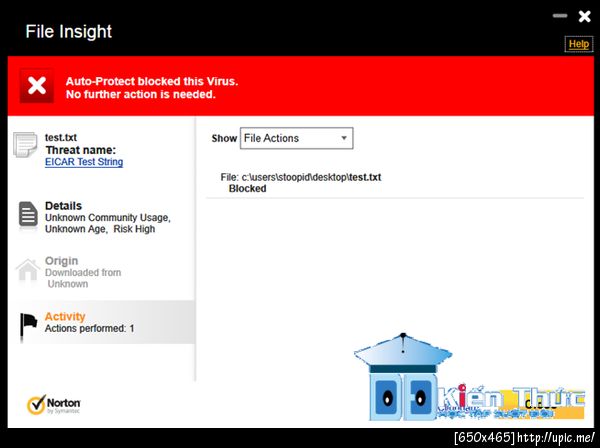Click the File Insight title text
The image size is (600, 448).
(x=68, y=31)
